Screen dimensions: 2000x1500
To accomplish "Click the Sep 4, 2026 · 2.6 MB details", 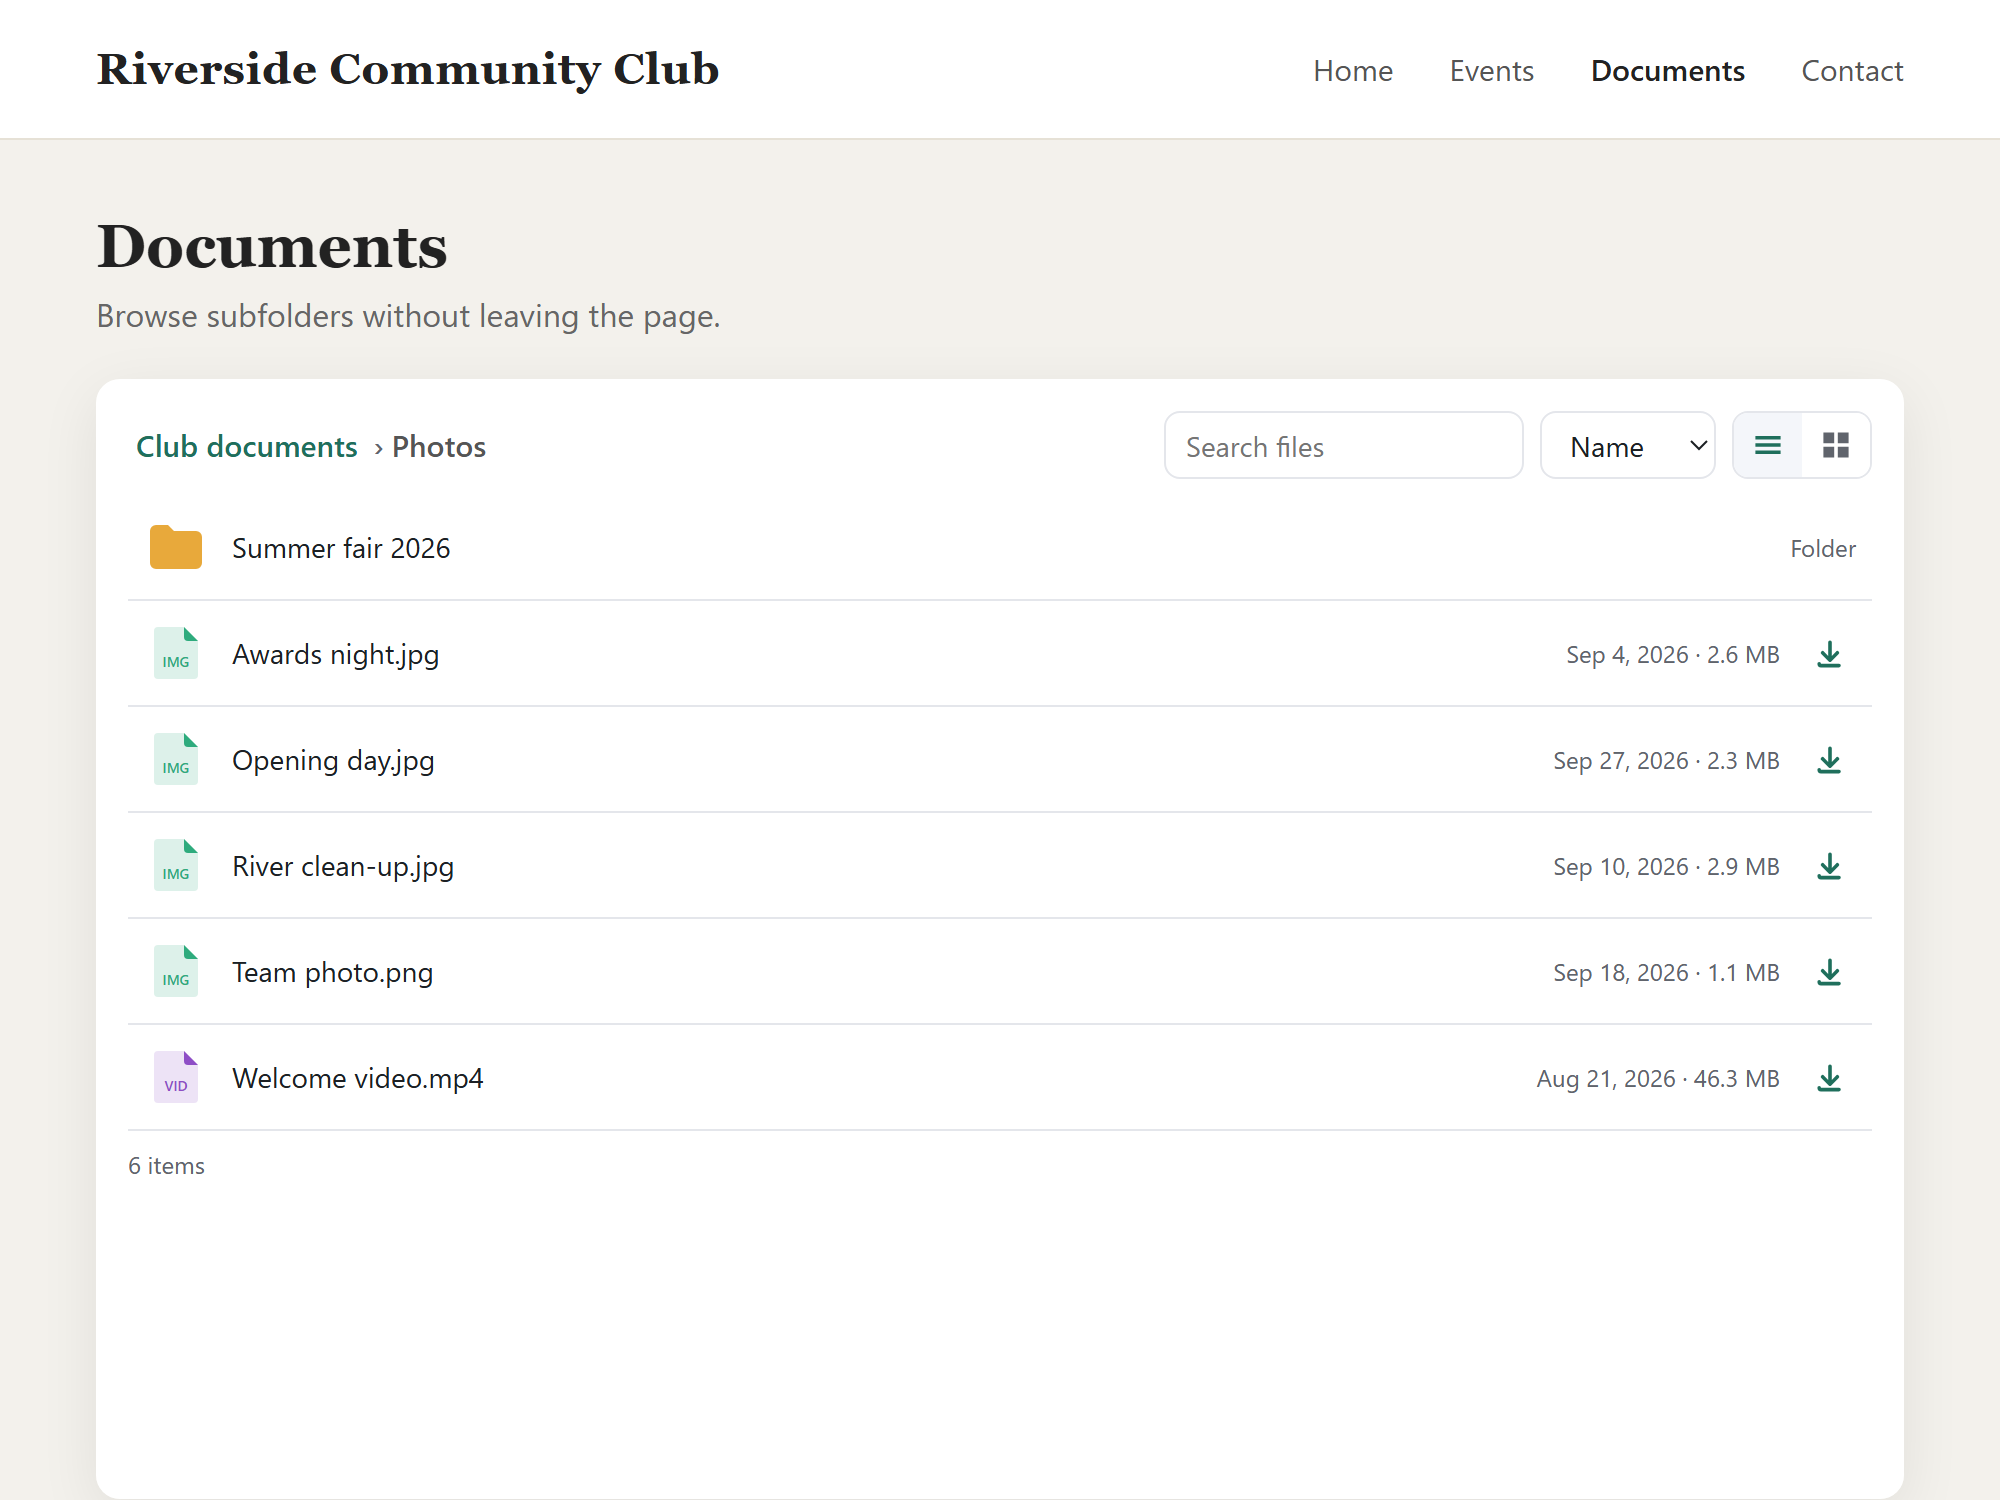I will 1673,655.
